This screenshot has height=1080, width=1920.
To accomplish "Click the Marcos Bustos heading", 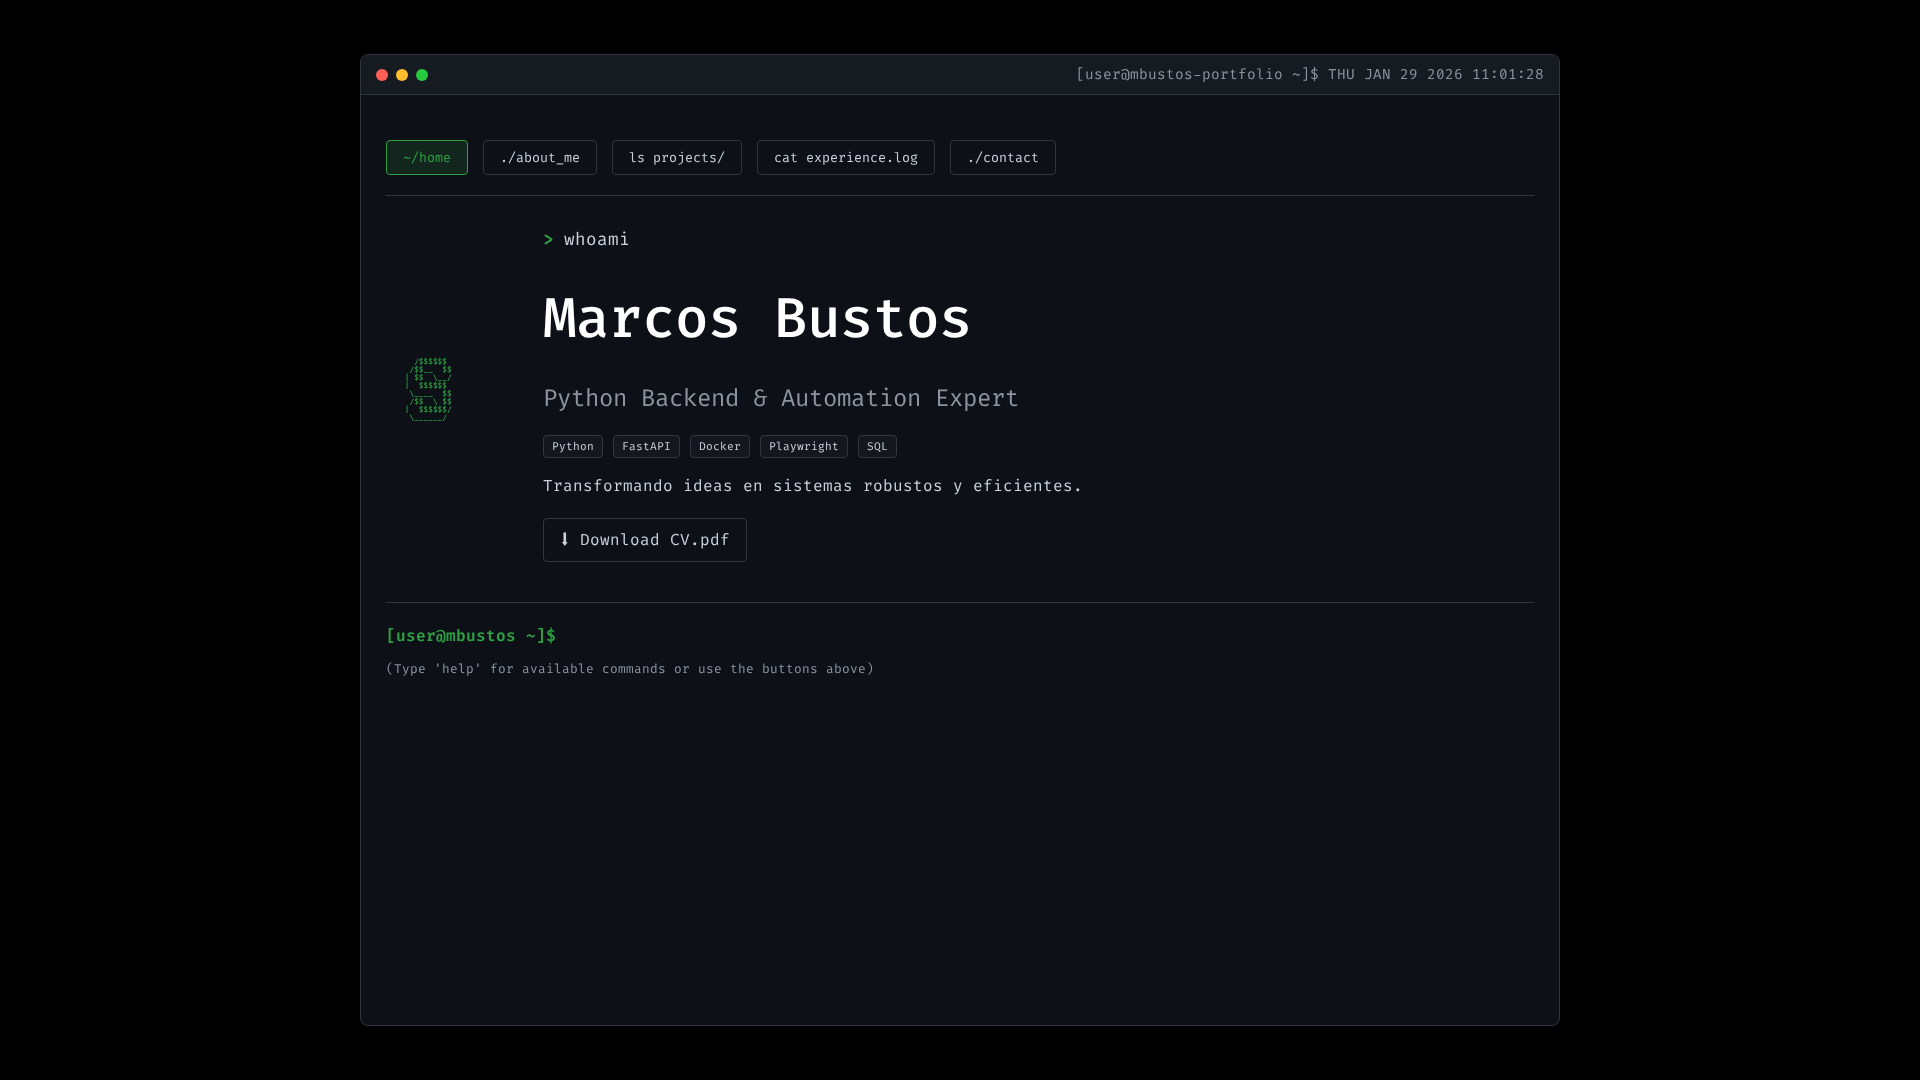I will [x=757, y=319].
